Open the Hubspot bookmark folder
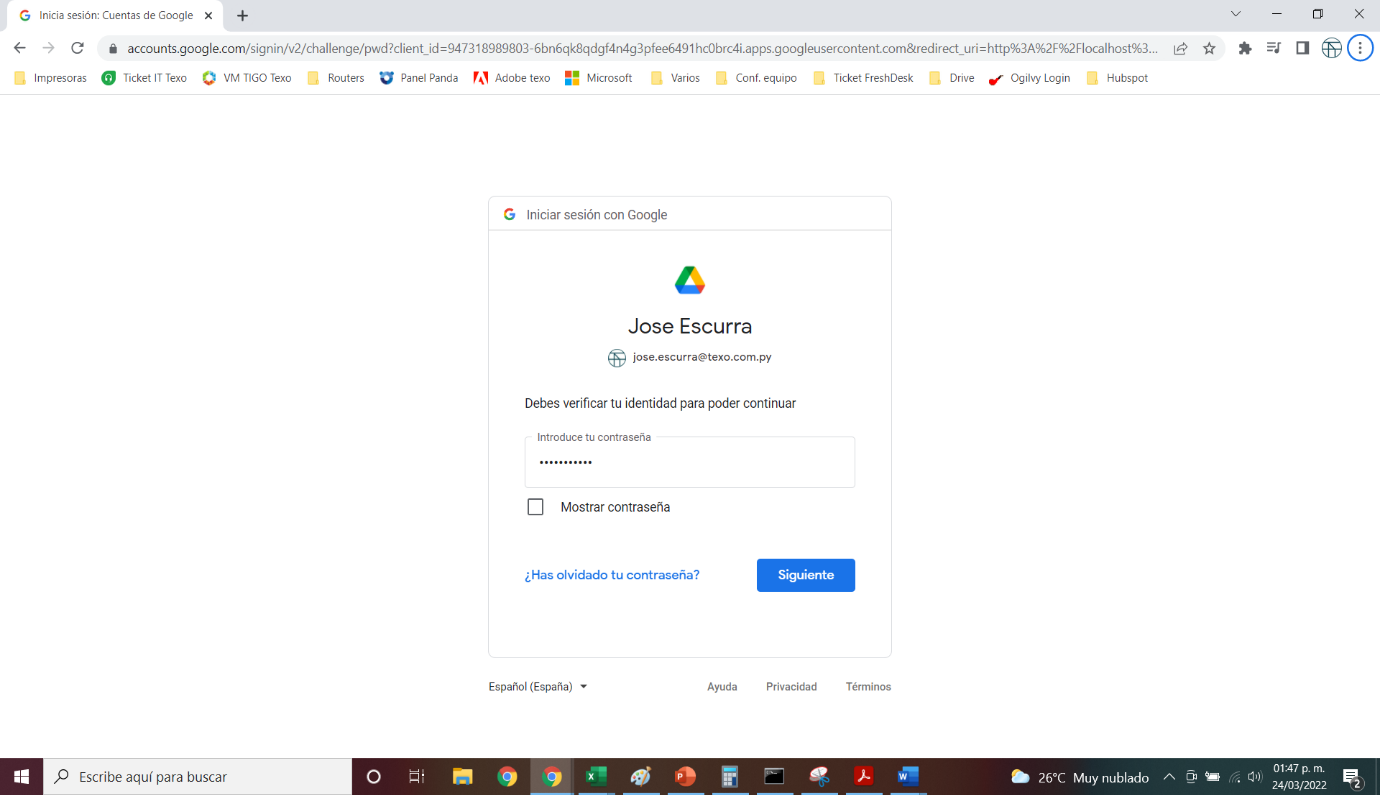This screenshot has height=795, width=1380. pyautogui.click(x=1117, y=78)
